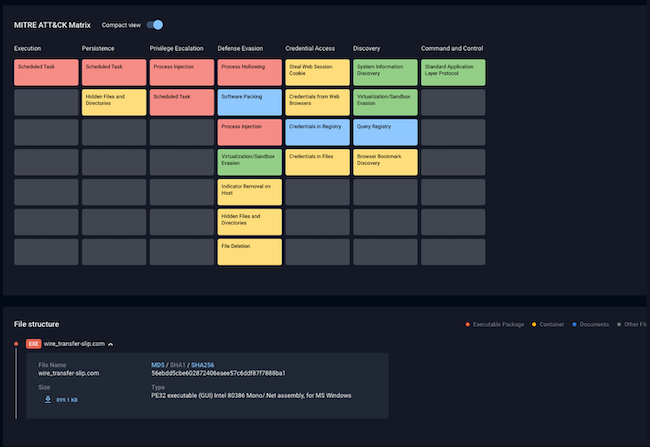Click the Documents legend item

click(590, 324)
